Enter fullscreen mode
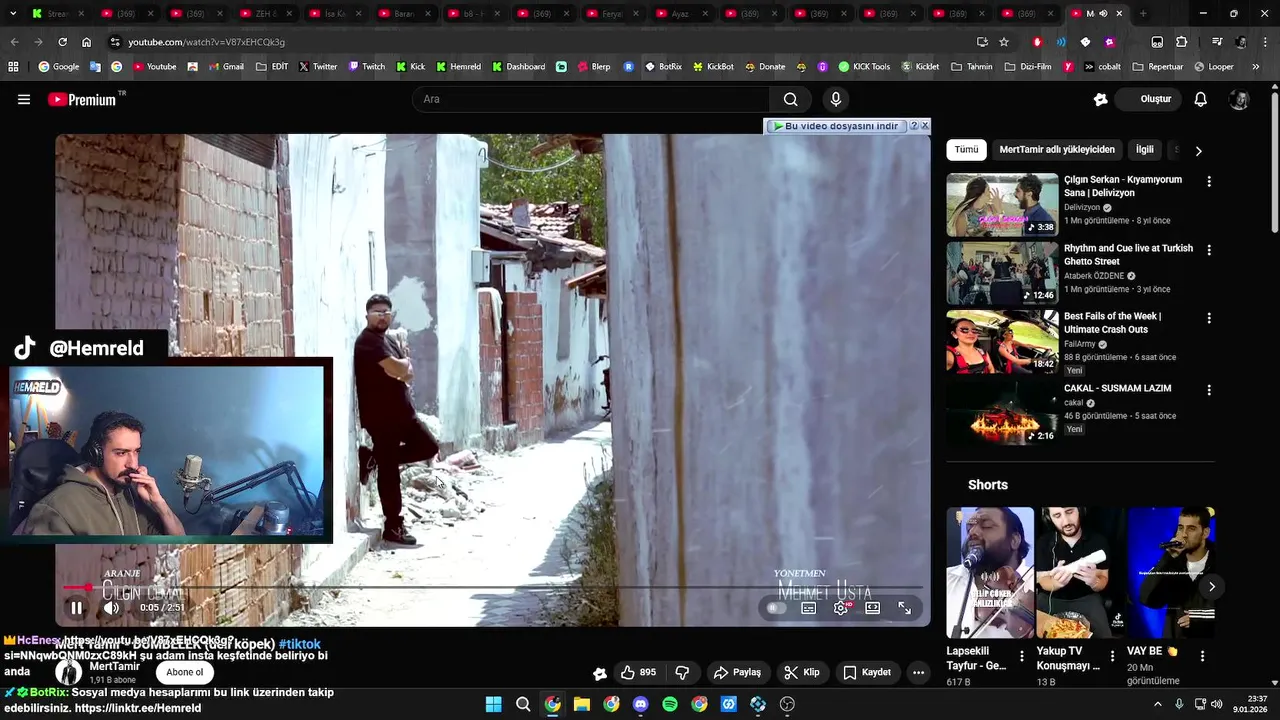 (905, 607)
